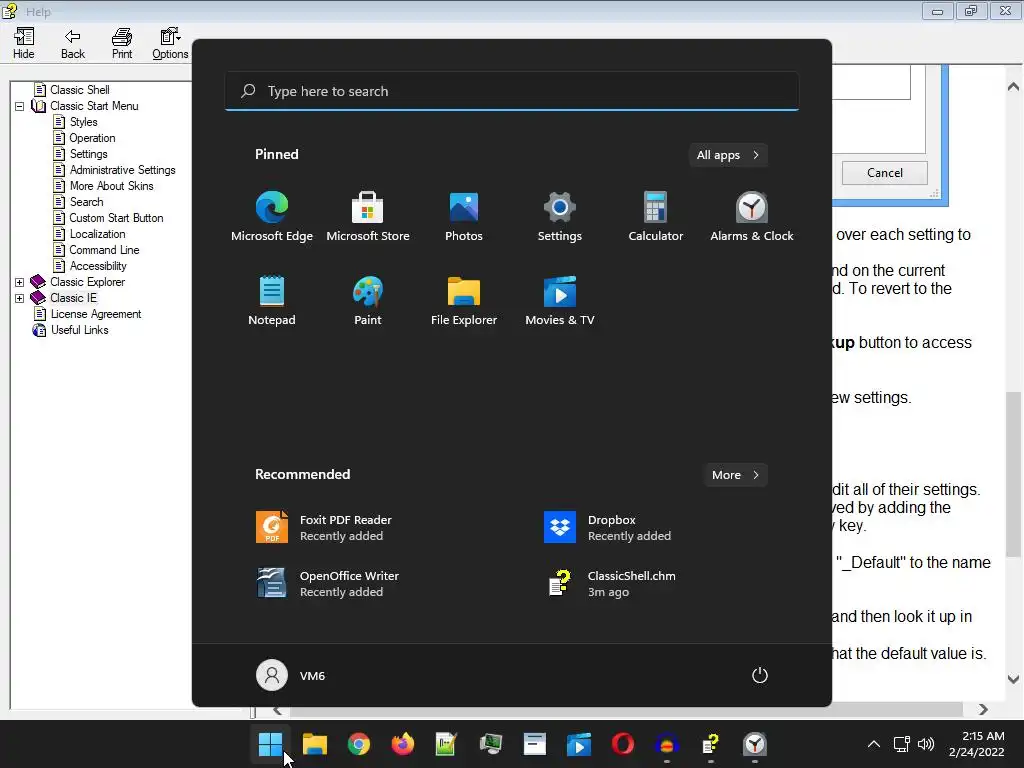Viewport: 1024px width, 768px height.
Task: Launch Firefox from the taskbar
Action: point(402,744)
